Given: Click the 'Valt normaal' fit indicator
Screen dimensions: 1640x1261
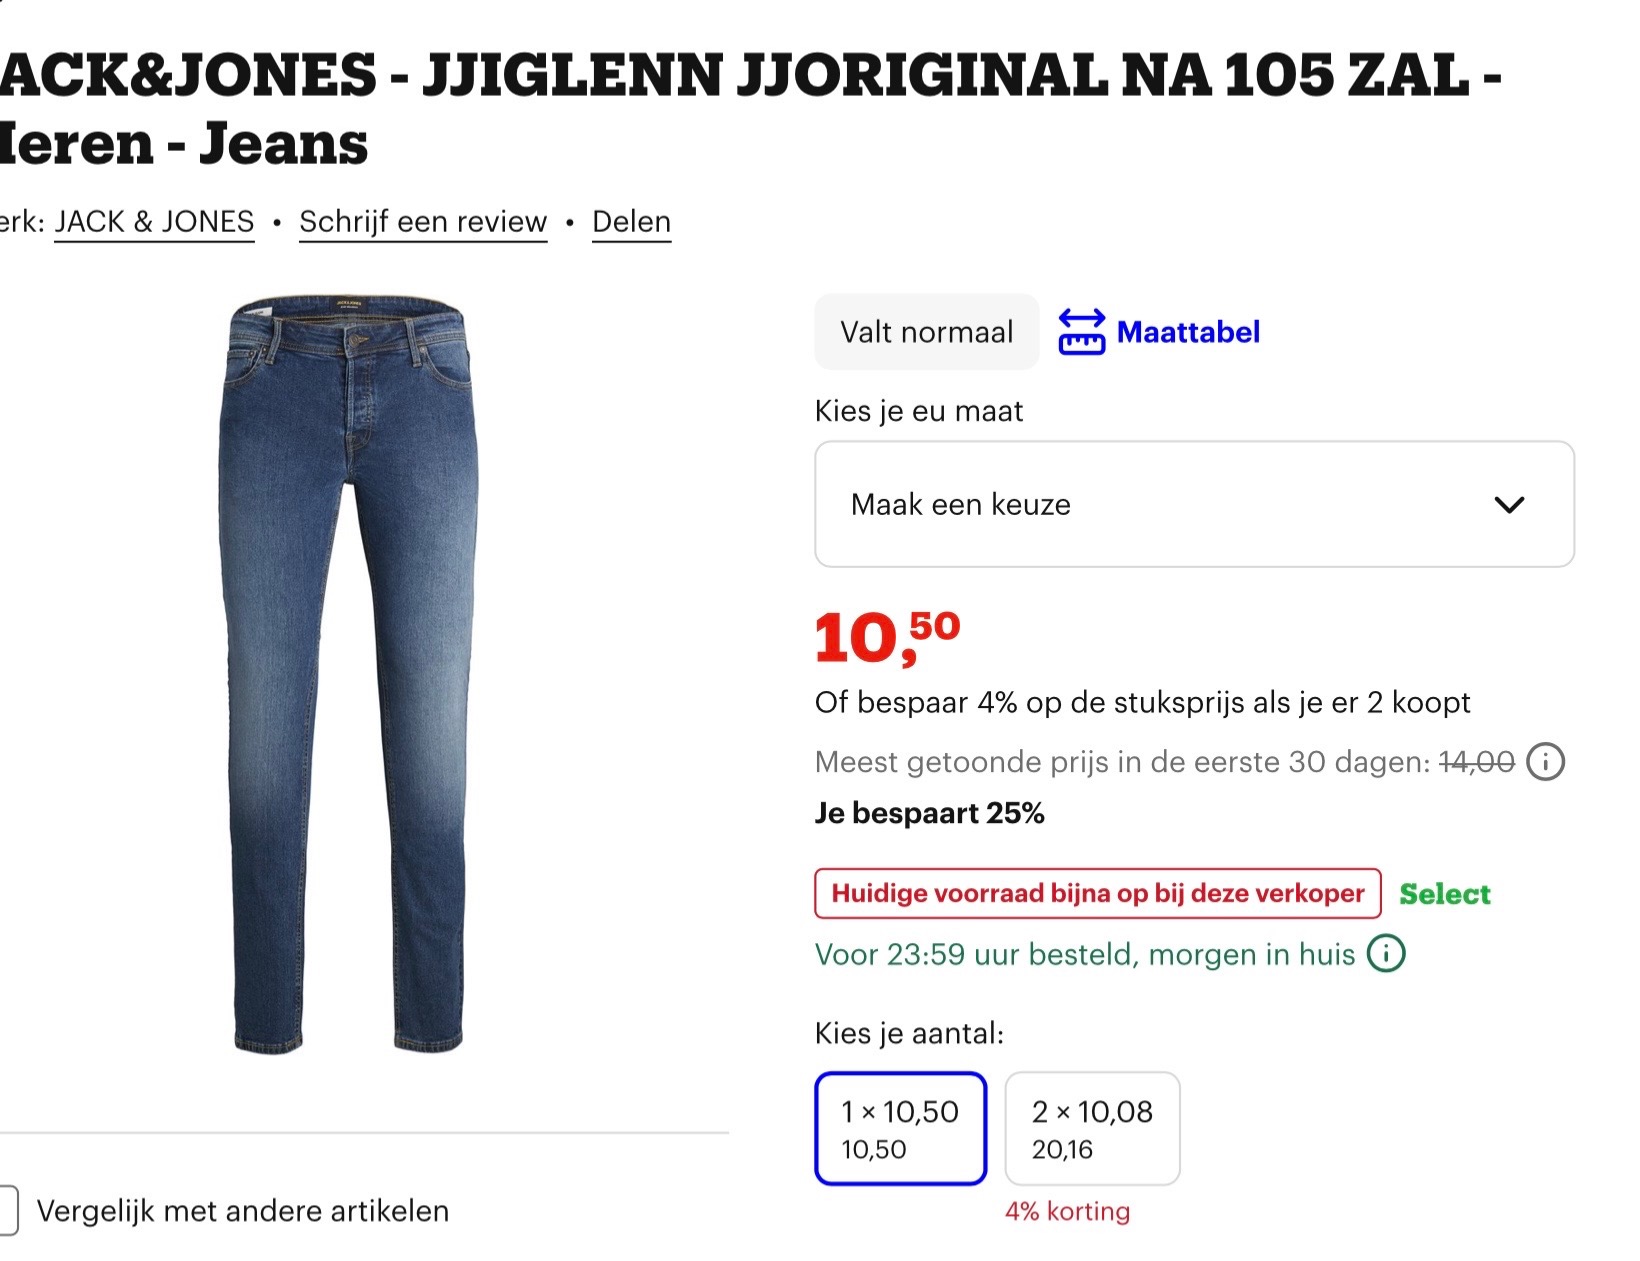Looking at the screenshot, I should [926, 331].
